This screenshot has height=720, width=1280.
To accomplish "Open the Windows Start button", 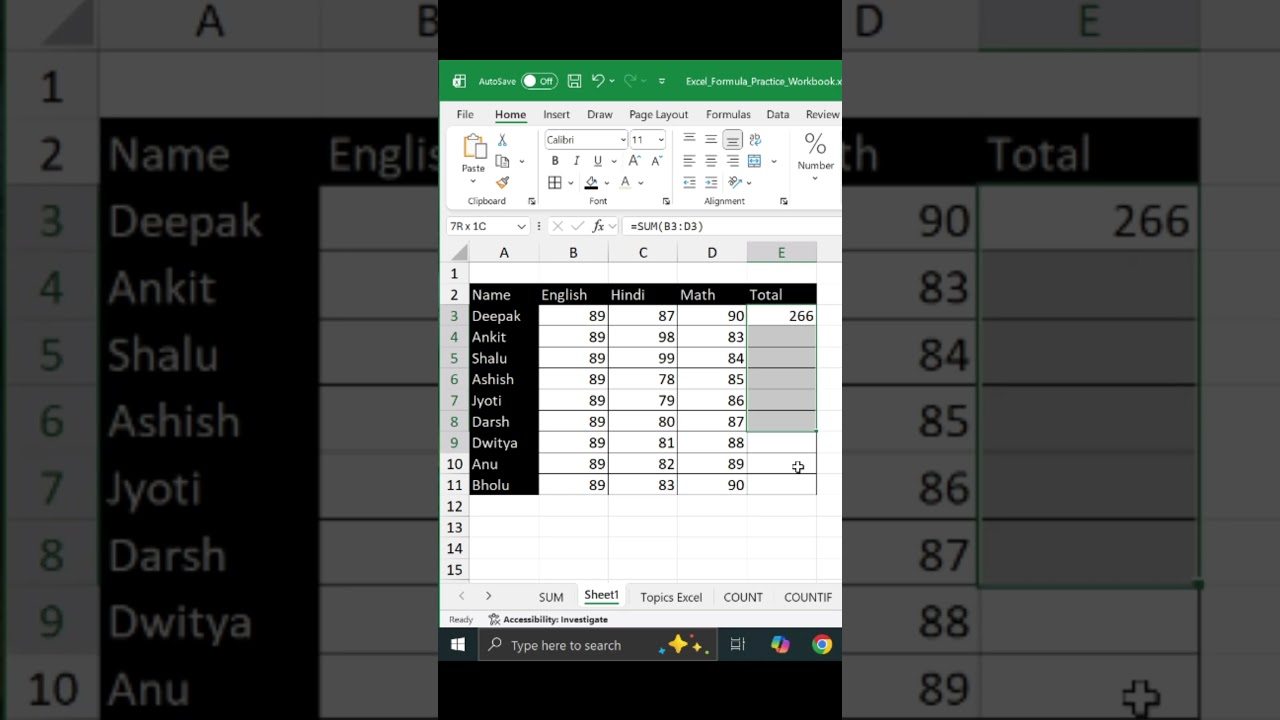I will point(458,645).
